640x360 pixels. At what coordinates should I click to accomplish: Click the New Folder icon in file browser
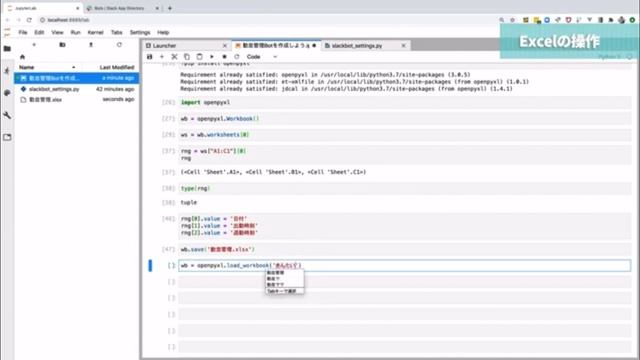(62, 44)
